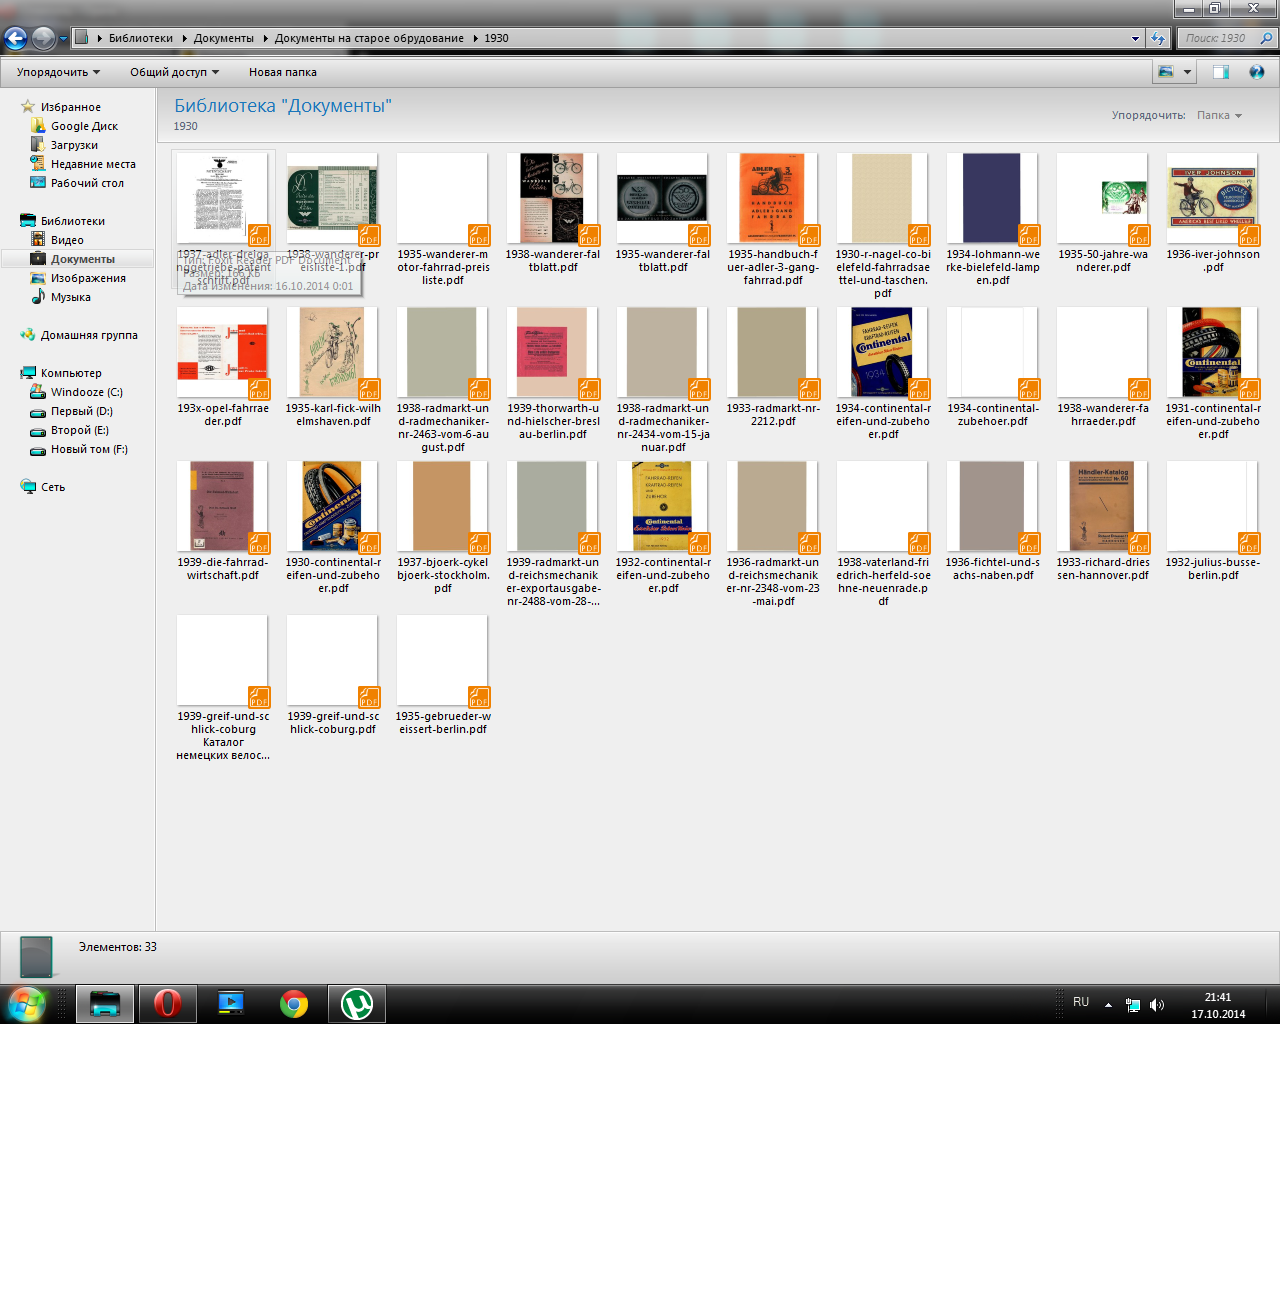This screenshot has width=1280, height=1300.
Task: Open the view options dropdown arrow
Action: 1187,72
